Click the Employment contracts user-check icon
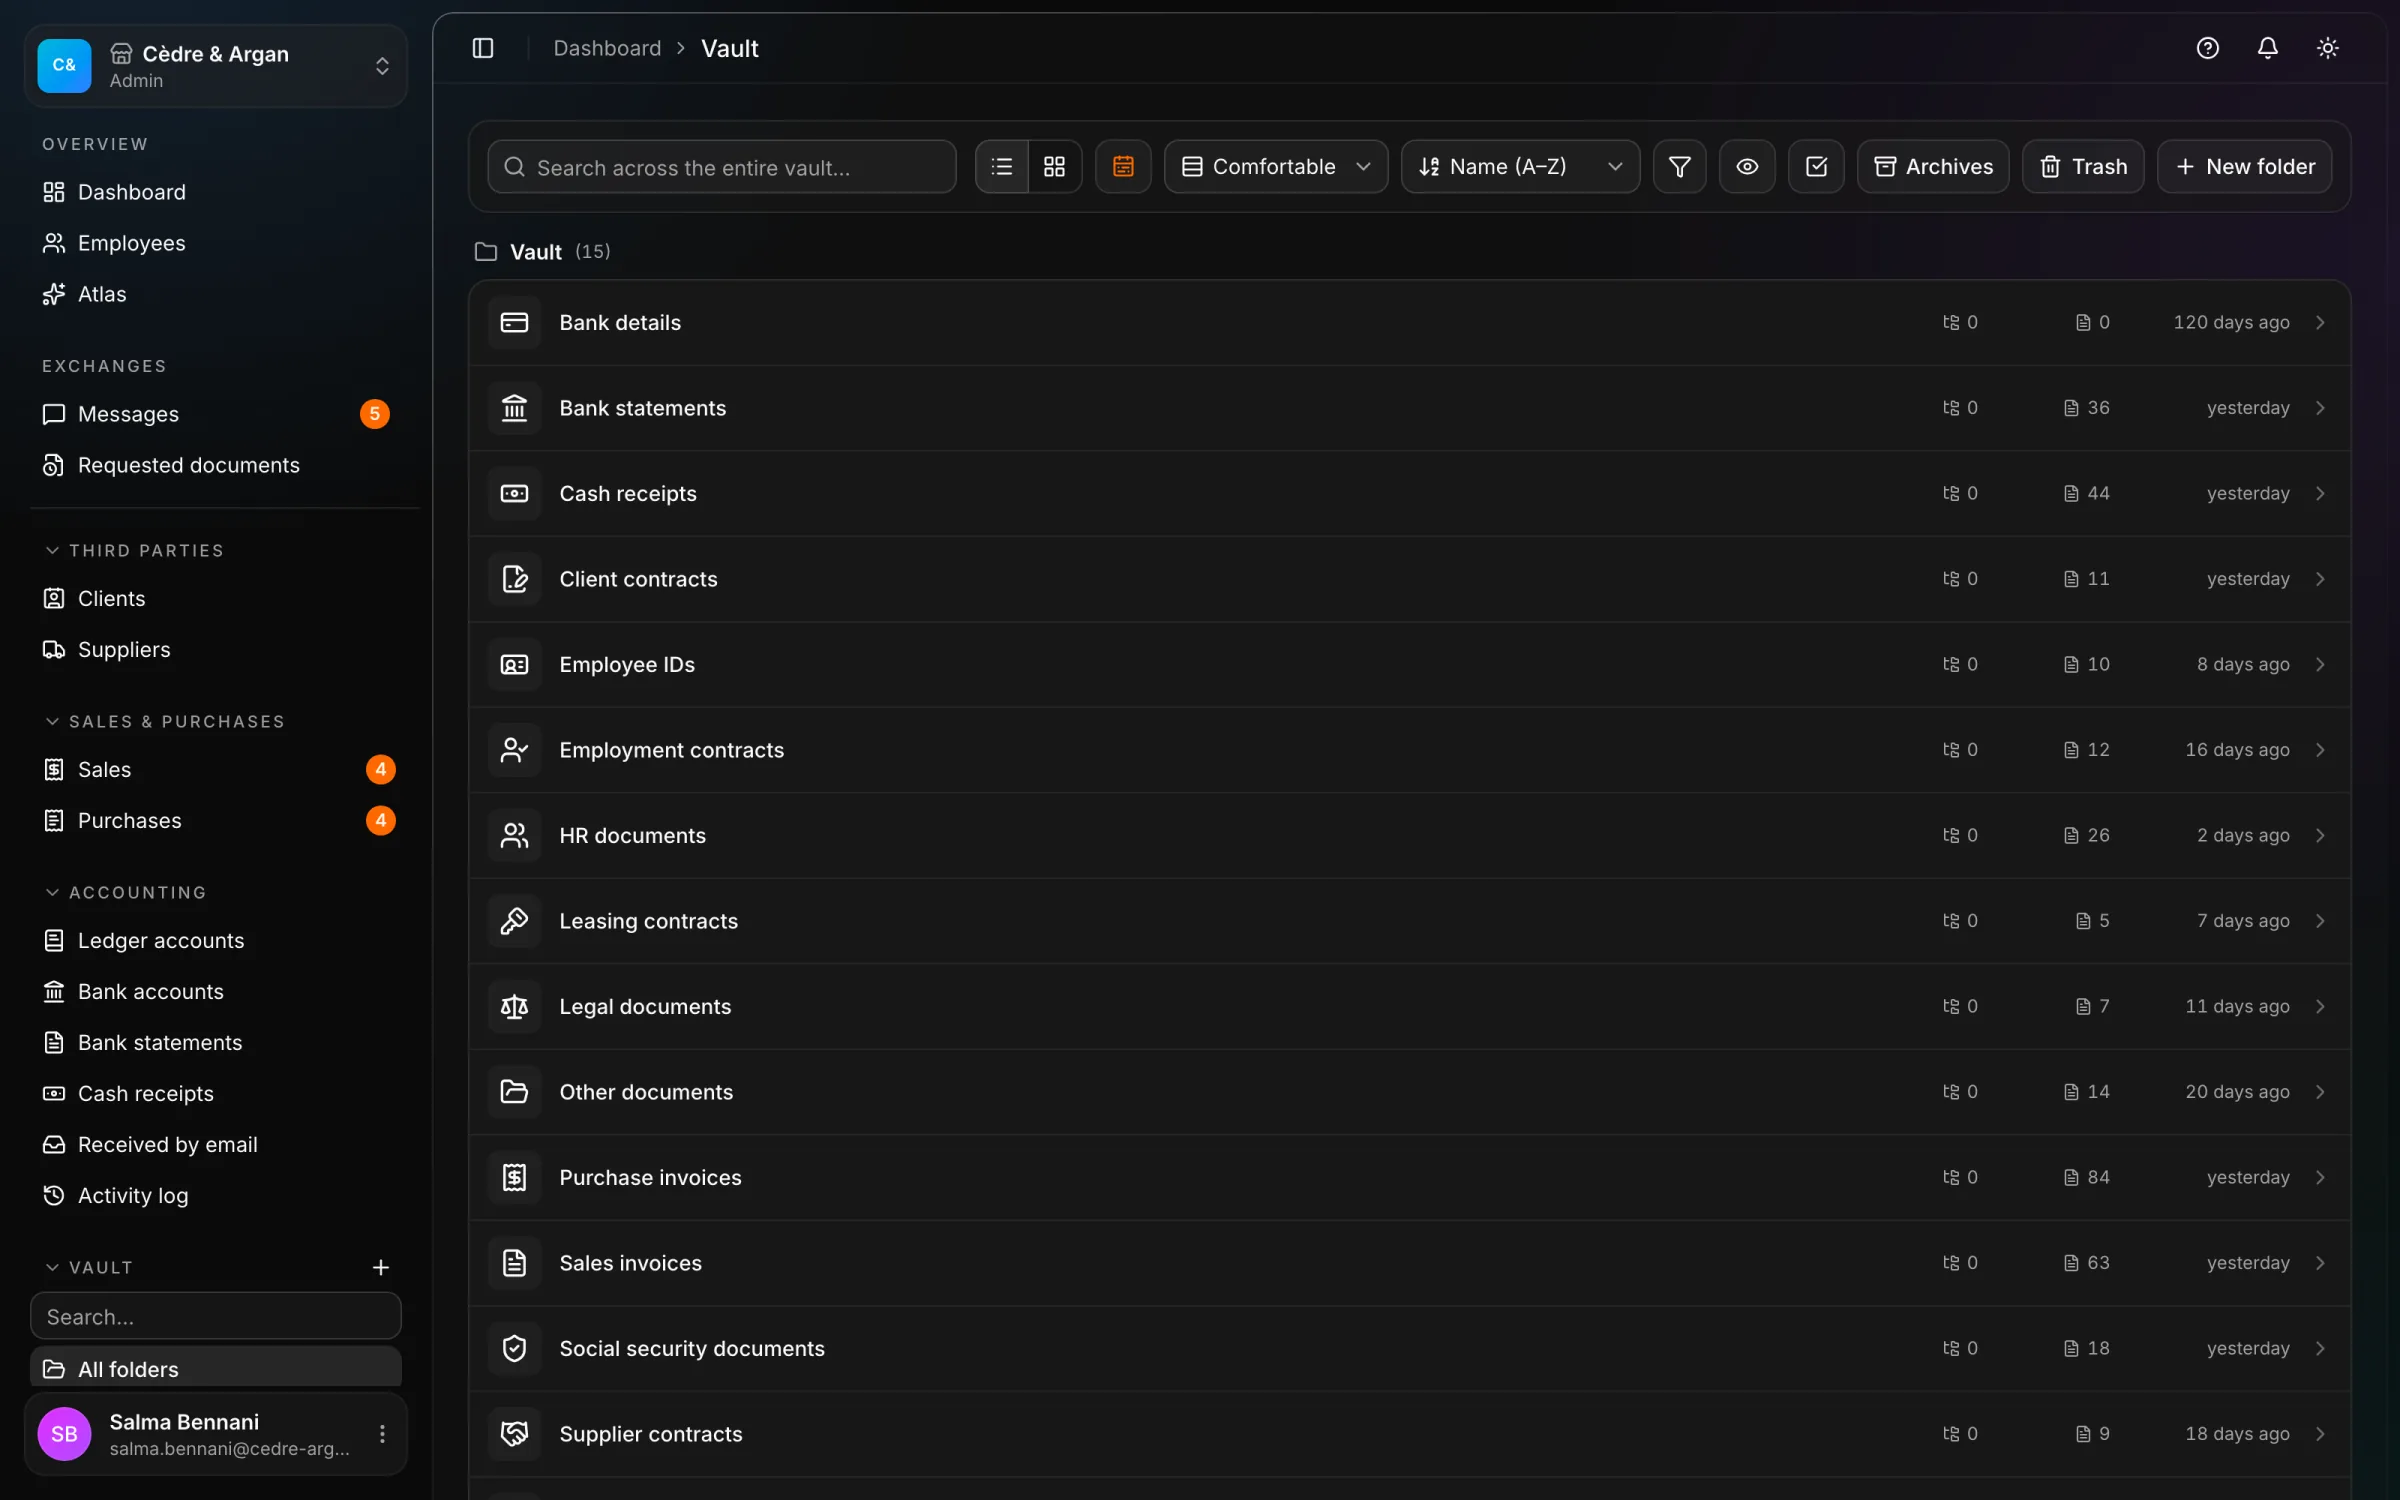 pos(514,750)
